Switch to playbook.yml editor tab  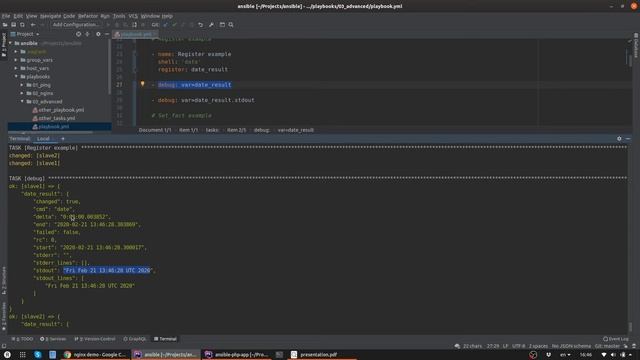[136, 34]
